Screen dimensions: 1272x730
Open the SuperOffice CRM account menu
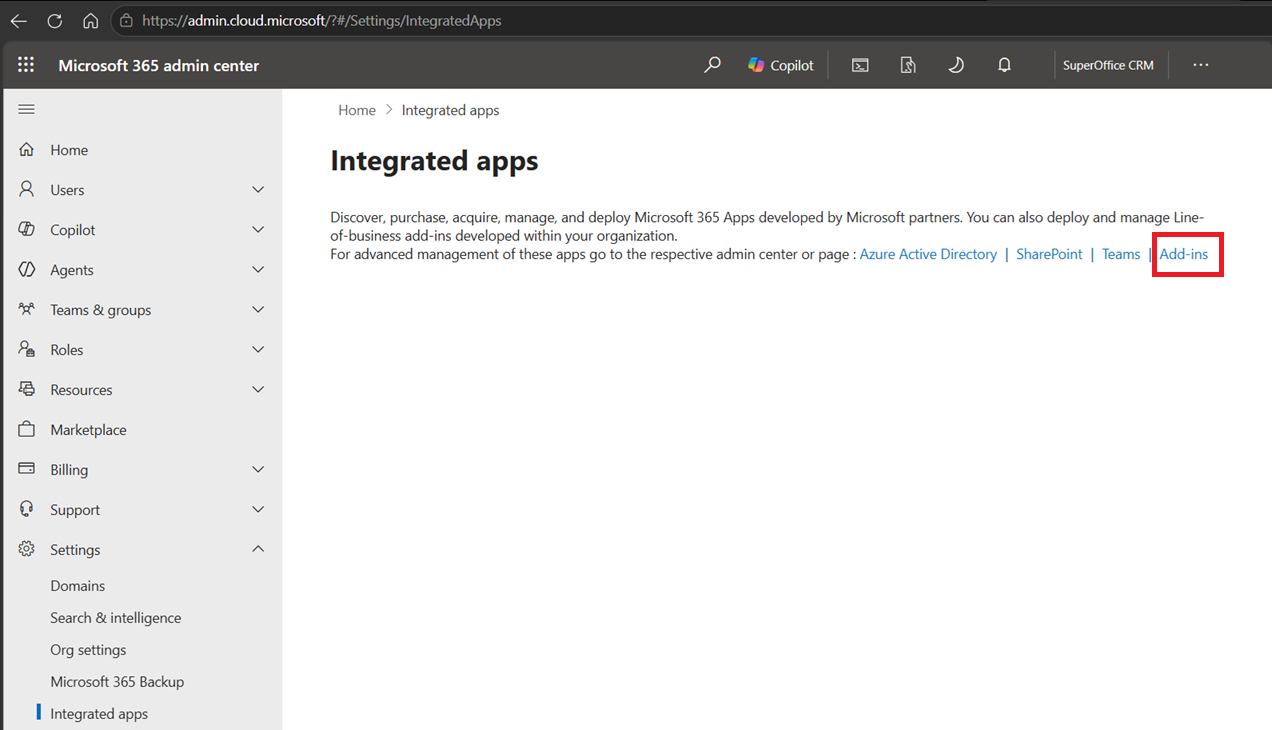(x=1108, y=65)
